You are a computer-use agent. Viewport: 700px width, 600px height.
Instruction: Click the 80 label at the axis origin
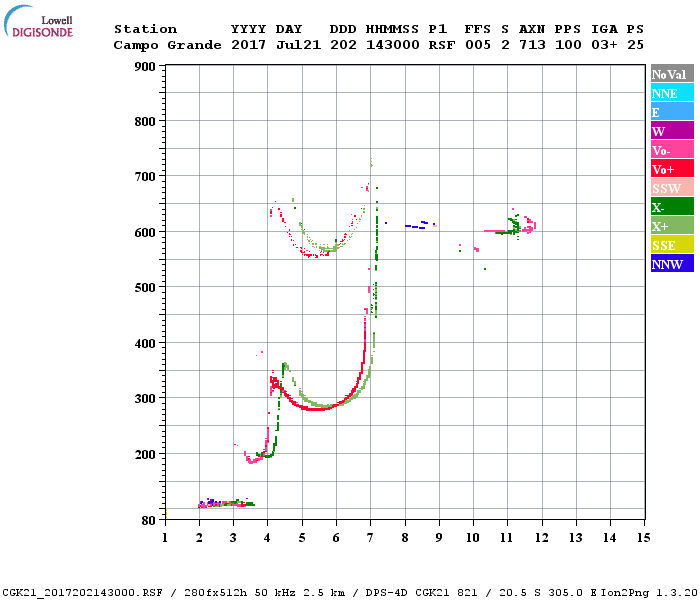coord(147,520)
